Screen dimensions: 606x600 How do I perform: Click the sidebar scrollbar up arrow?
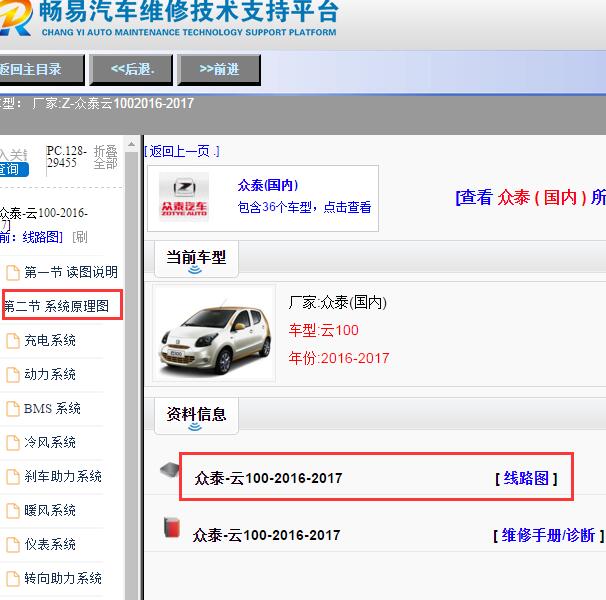(131, 145)
